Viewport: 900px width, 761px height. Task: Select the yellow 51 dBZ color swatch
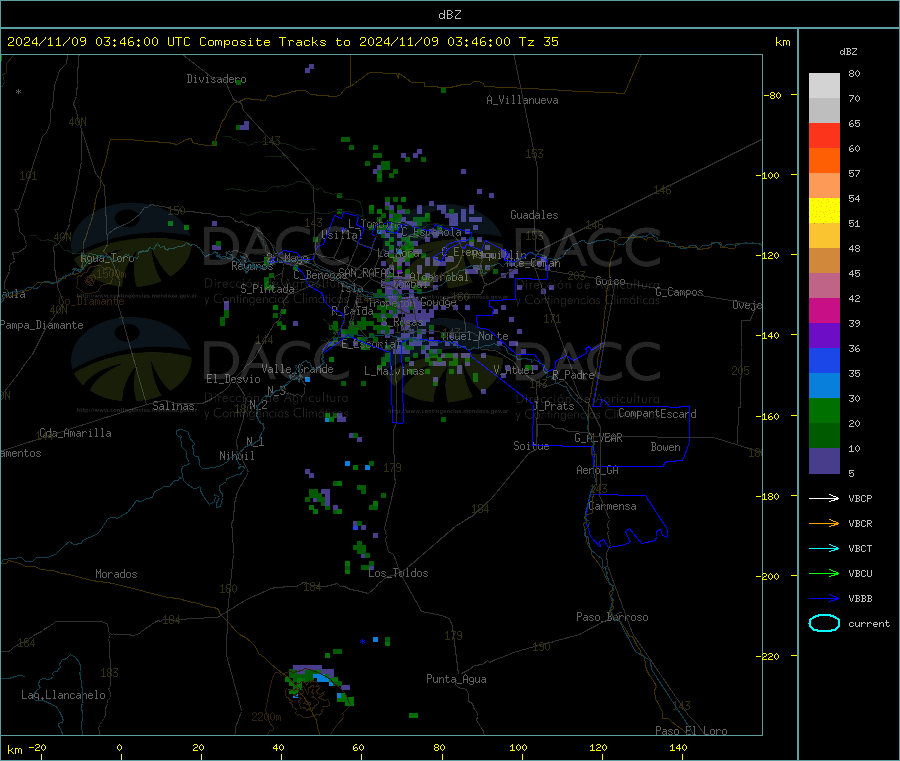824,211
